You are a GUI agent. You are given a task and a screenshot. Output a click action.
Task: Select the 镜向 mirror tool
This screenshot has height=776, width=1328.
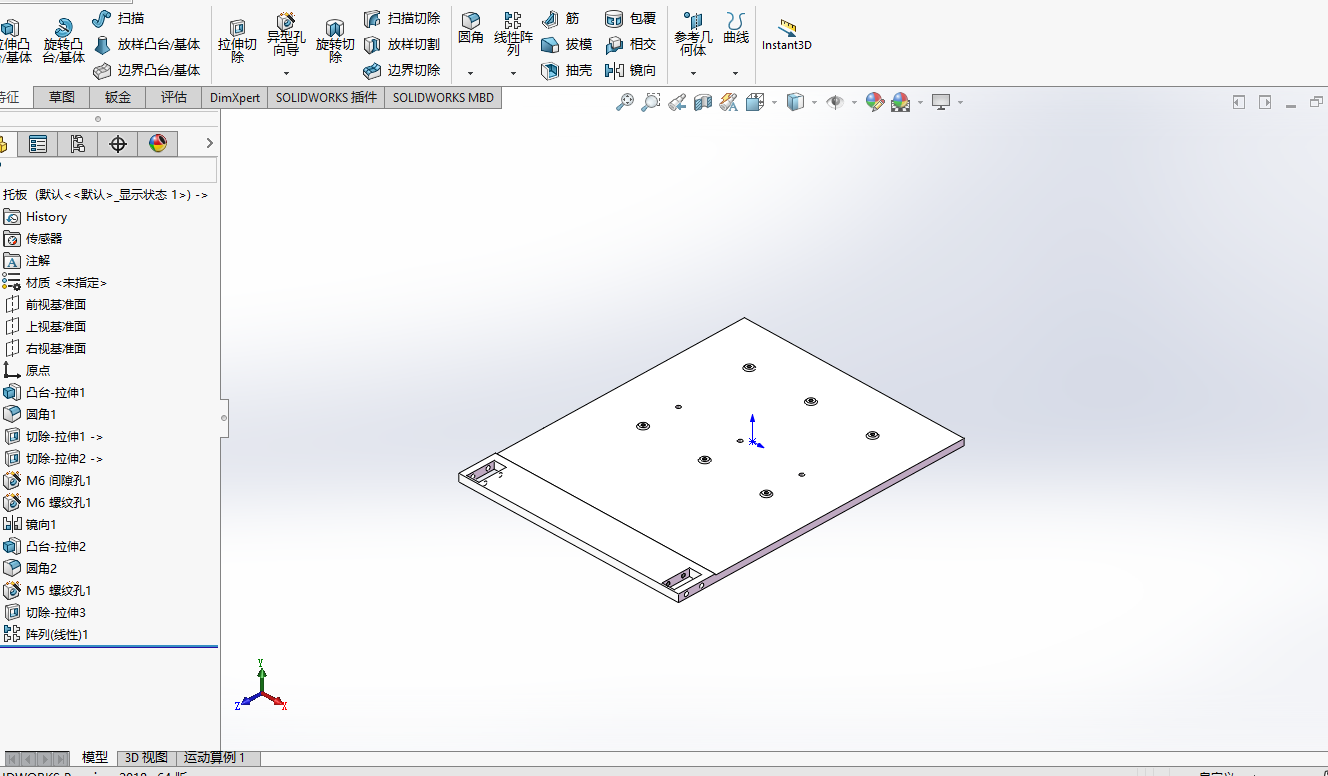[x=630, y=70]
